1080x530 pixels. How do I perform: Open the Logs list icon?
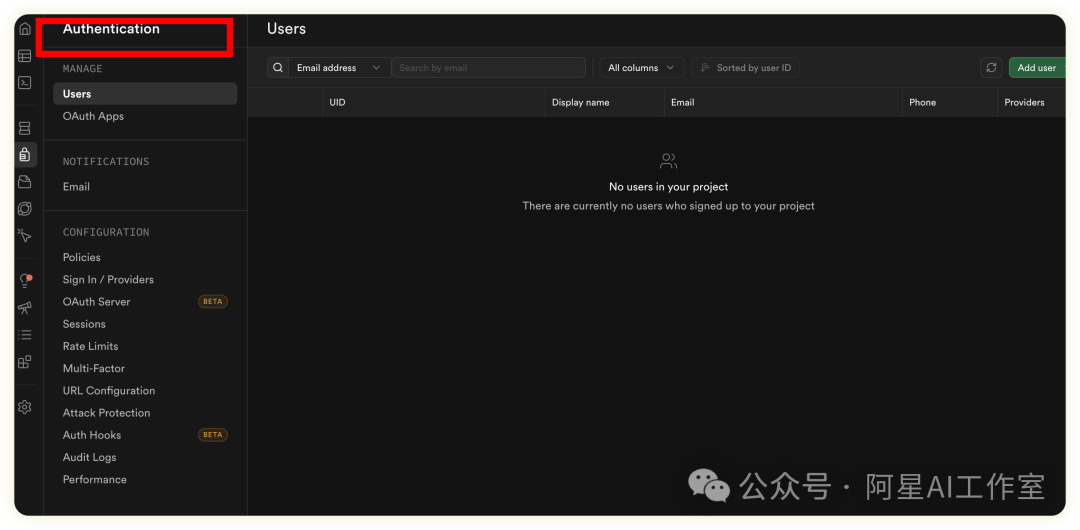pyautogui.click(x=25, y=335)
